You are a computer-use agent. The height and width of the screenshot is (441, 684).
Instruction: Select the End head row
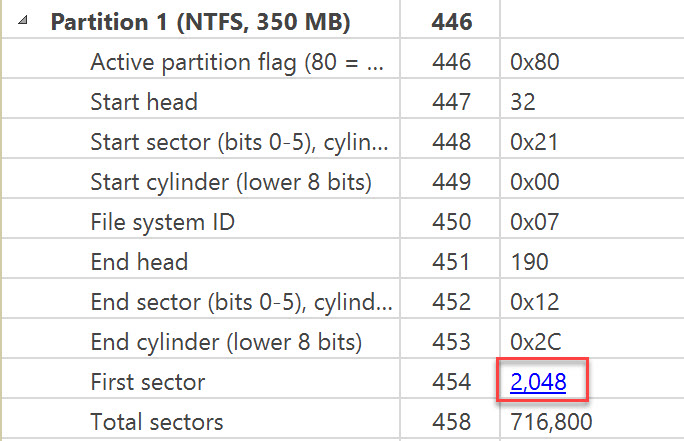coord(139,262)
